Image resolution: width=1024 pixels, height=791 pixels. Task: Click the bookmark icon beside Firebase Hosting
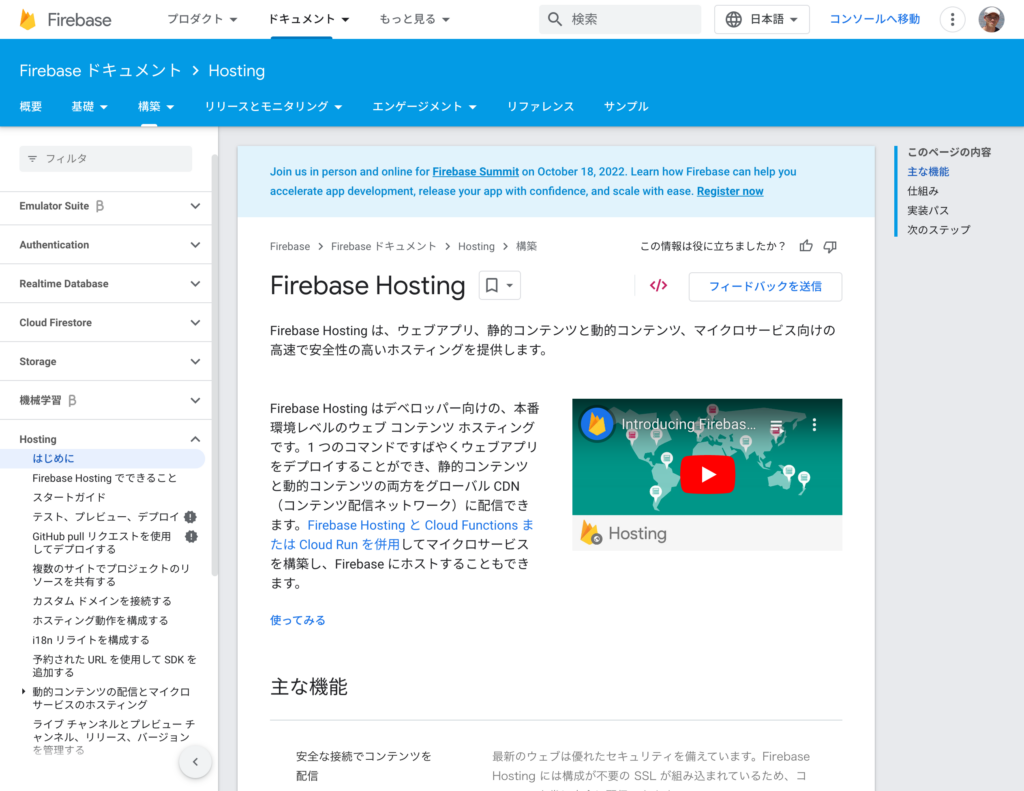[x=492, y=286]
